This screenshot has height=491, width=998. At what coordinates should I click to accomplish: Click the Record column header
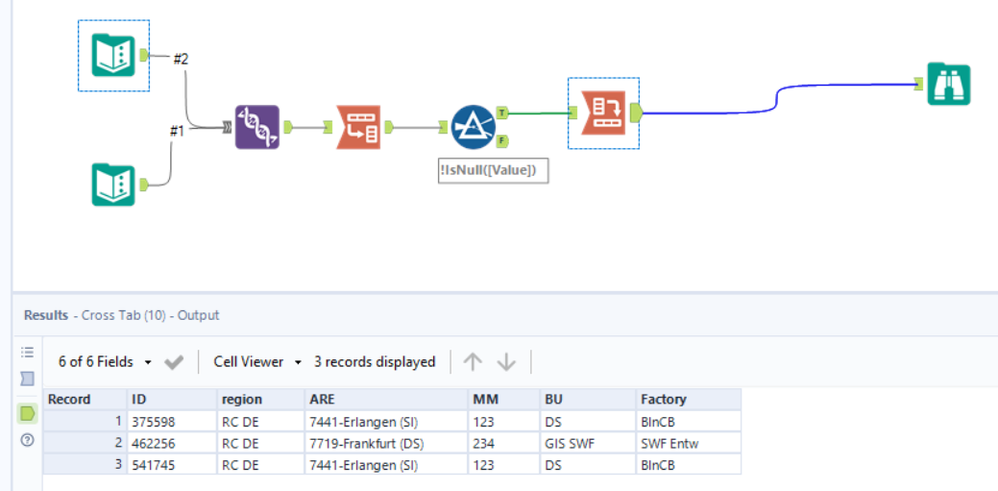pos(85,399)
